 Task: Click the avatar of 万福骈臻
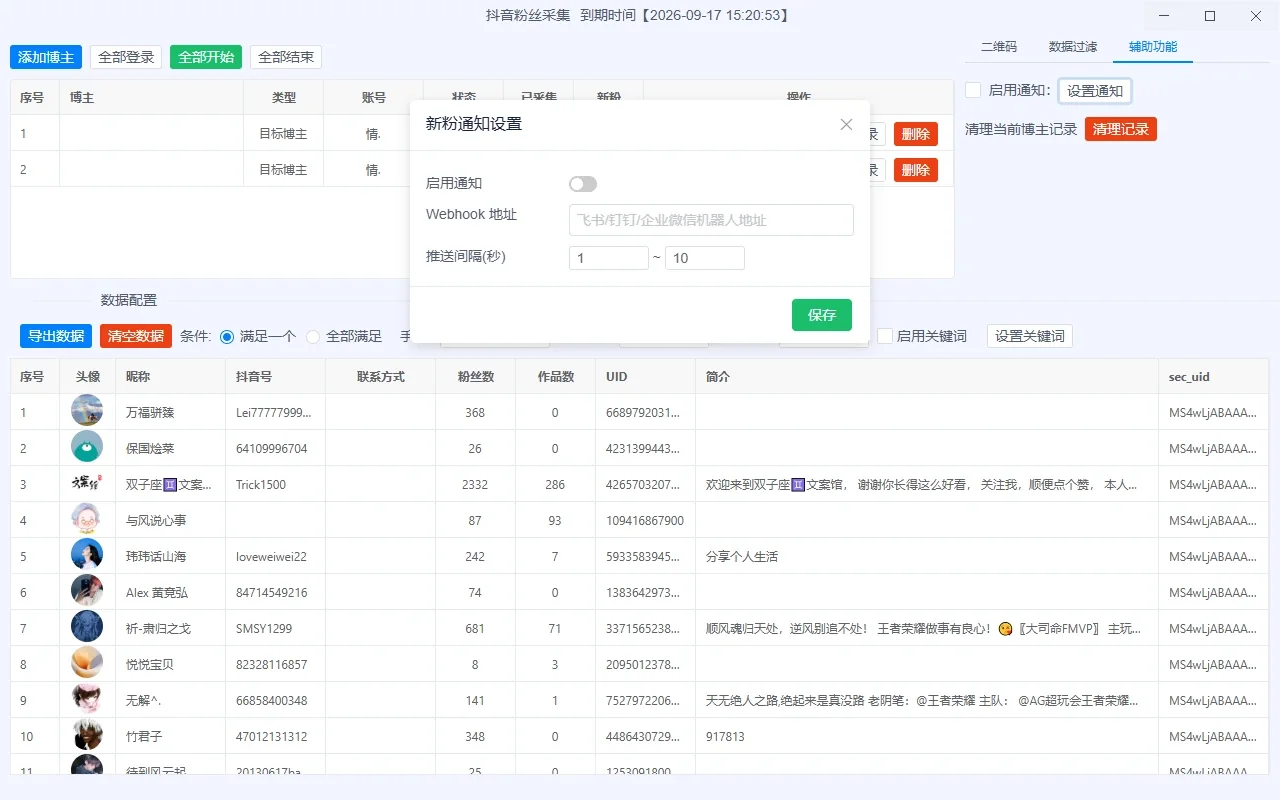click(x=87, y=411)
